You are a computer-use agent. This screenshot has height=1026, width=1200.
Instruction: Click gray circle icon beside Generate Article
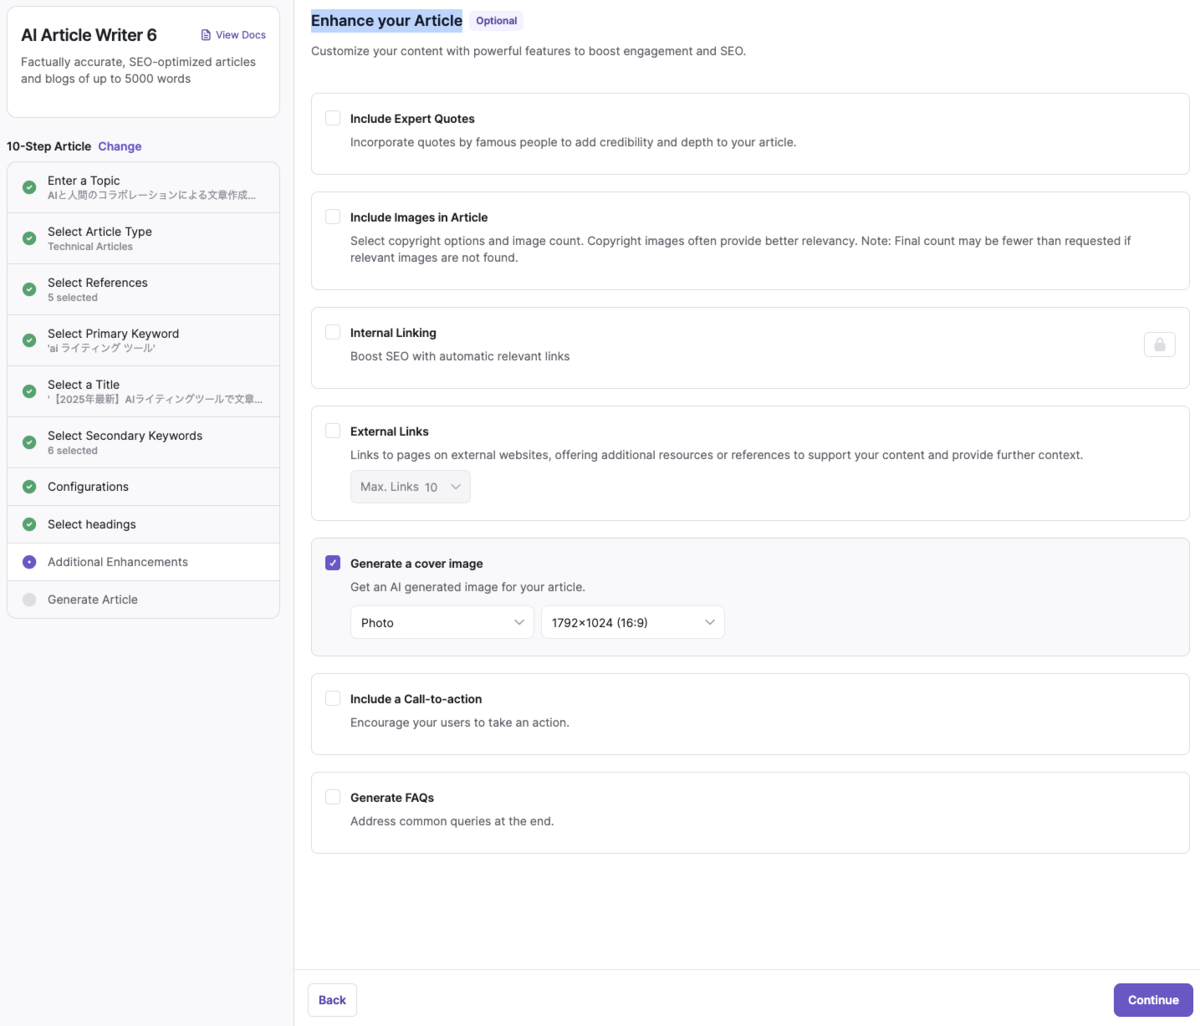pos(29,600)
